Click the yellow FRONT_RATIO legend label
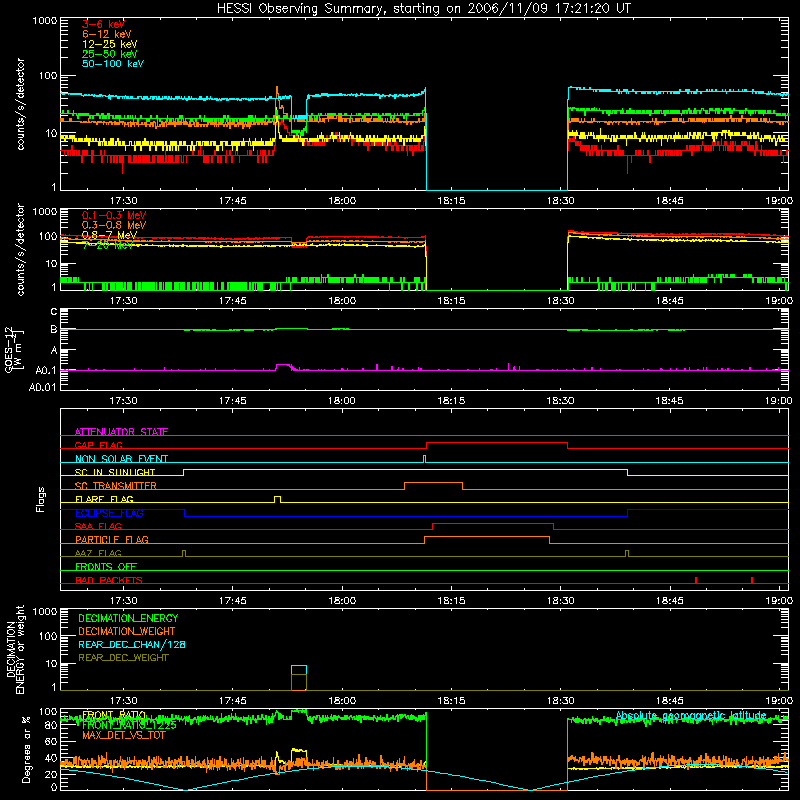The width and height of the screenshot is (800, 800). coord(114,715)
